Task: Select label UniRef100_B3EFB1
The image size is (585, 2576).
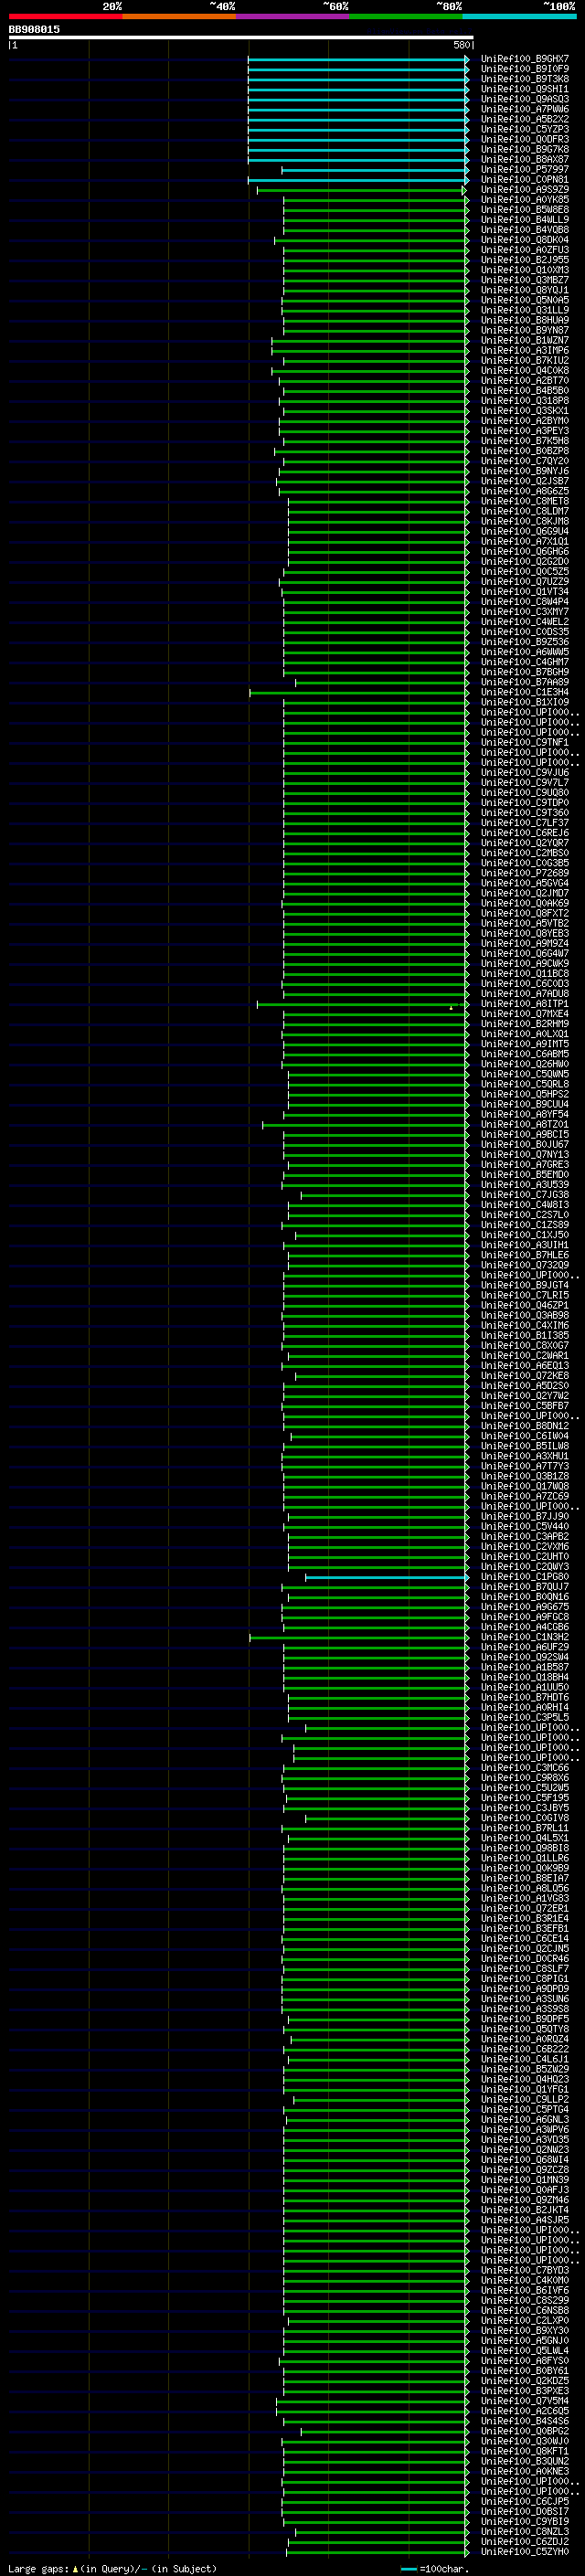Action: [525, 1929]
